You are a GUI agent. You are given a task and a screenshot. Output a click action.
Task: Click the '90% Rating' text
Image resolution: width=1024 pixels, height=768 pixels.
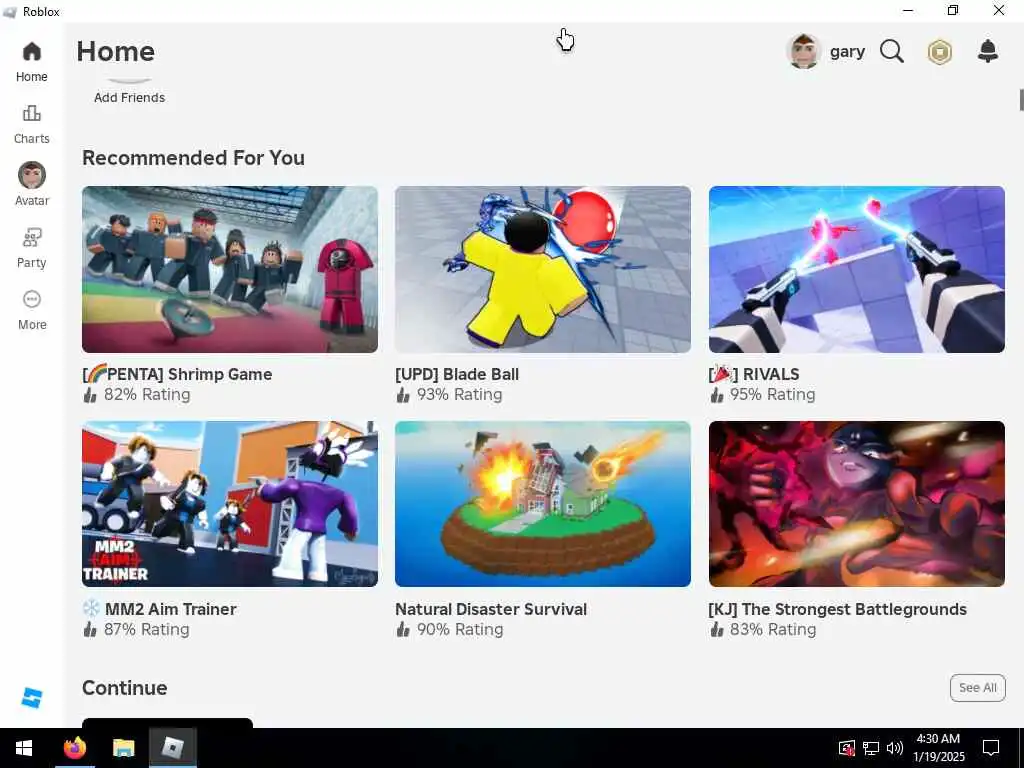pyautogui.click(x=460, y=629)
